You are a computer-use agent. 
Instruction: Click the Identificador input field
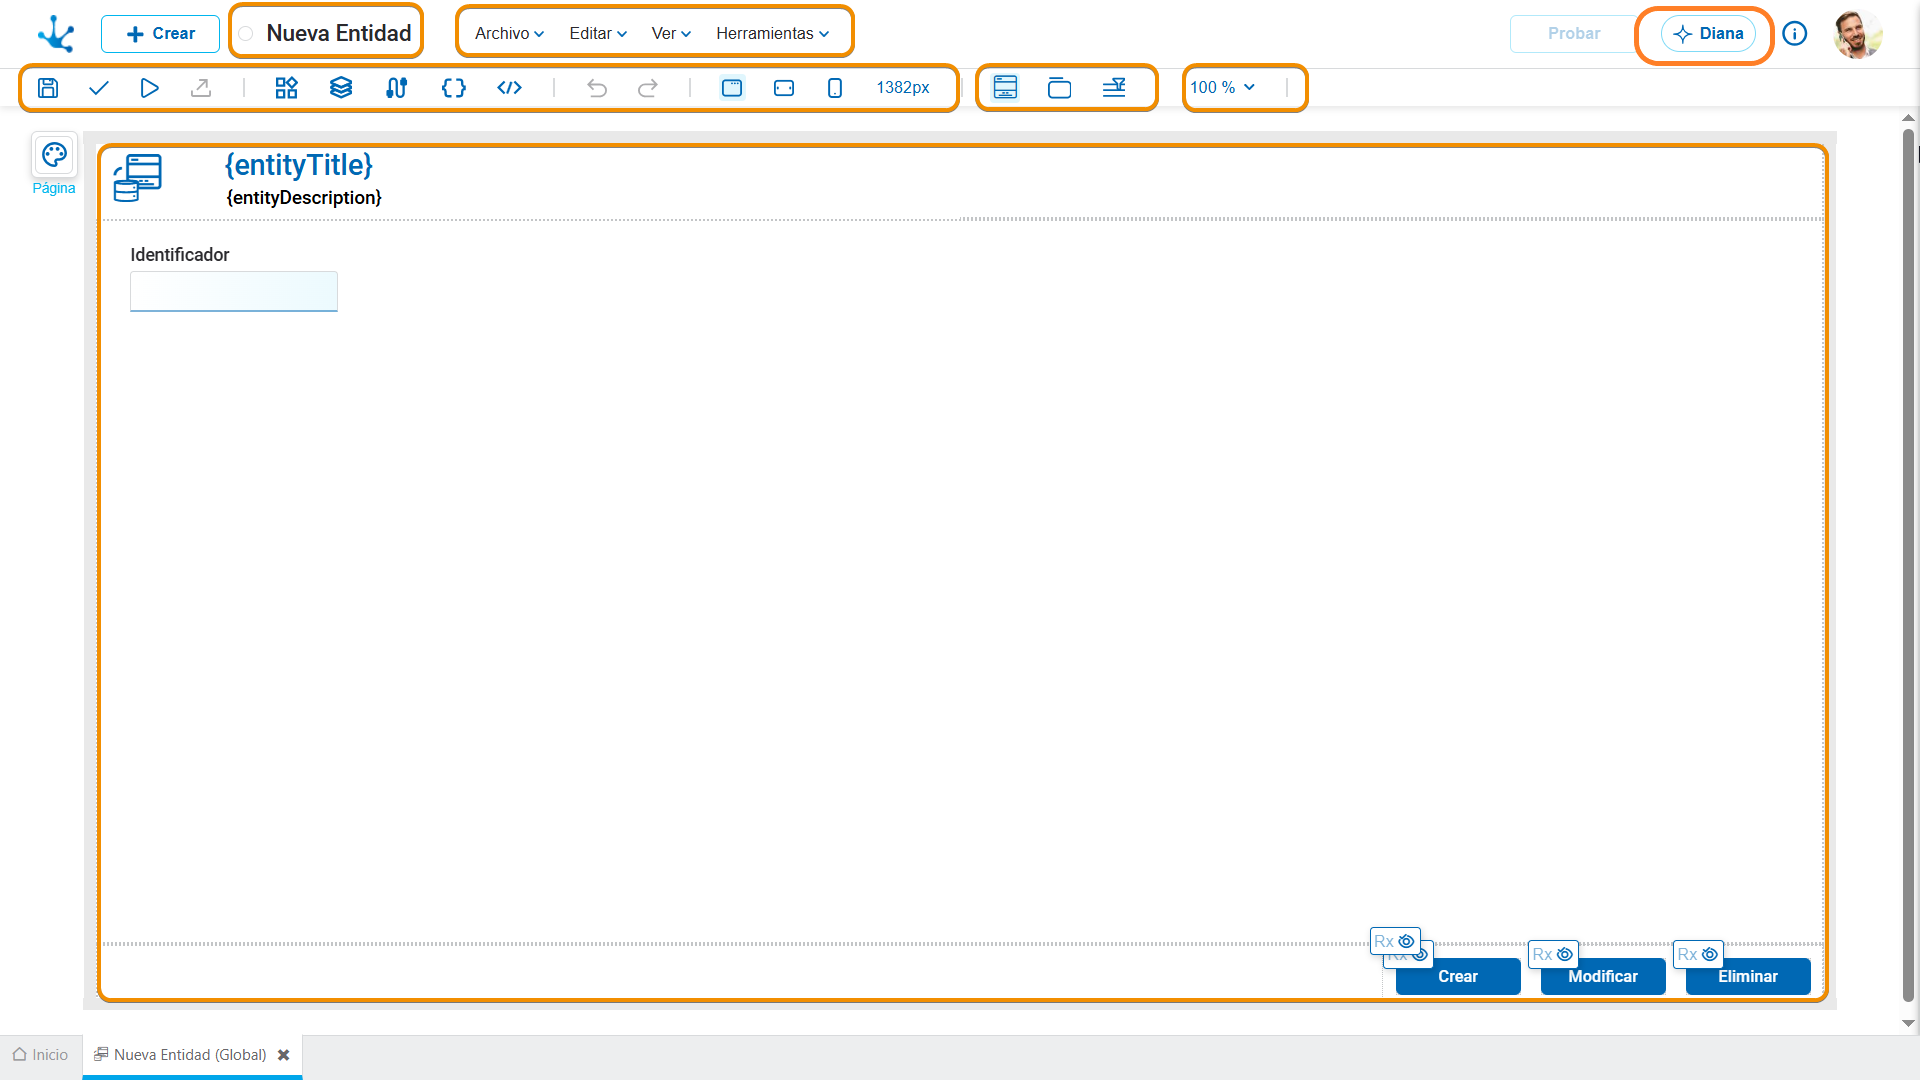pyautogui.click(x=234, y=291)
